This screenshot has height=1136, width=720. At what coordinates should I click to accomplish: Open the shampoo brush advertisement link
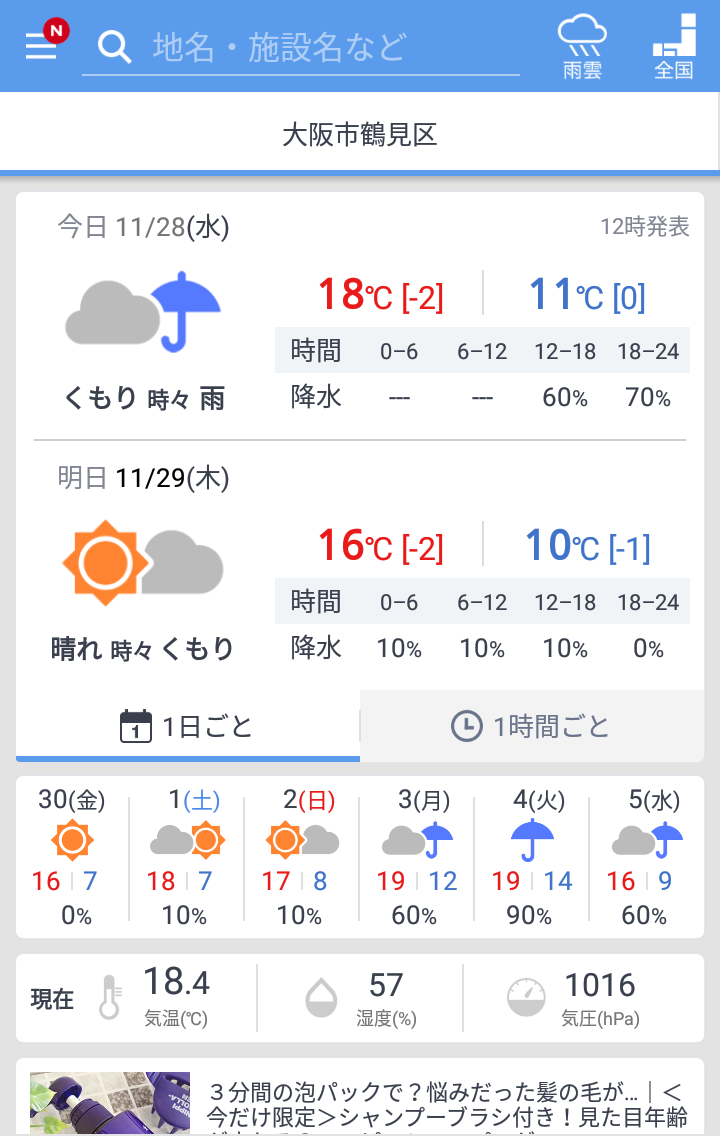pos(445,1106)
